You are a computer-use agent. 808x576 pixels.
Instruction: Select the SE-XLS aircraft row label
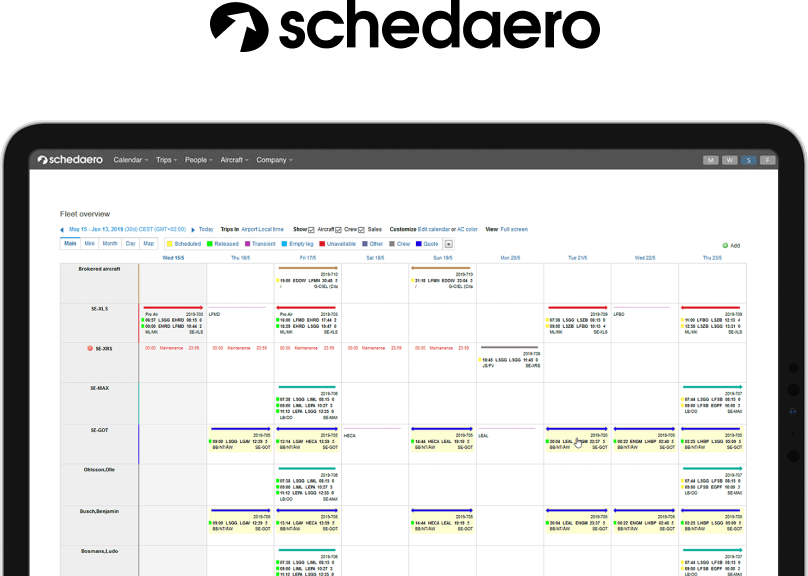(x=99, y=309)
